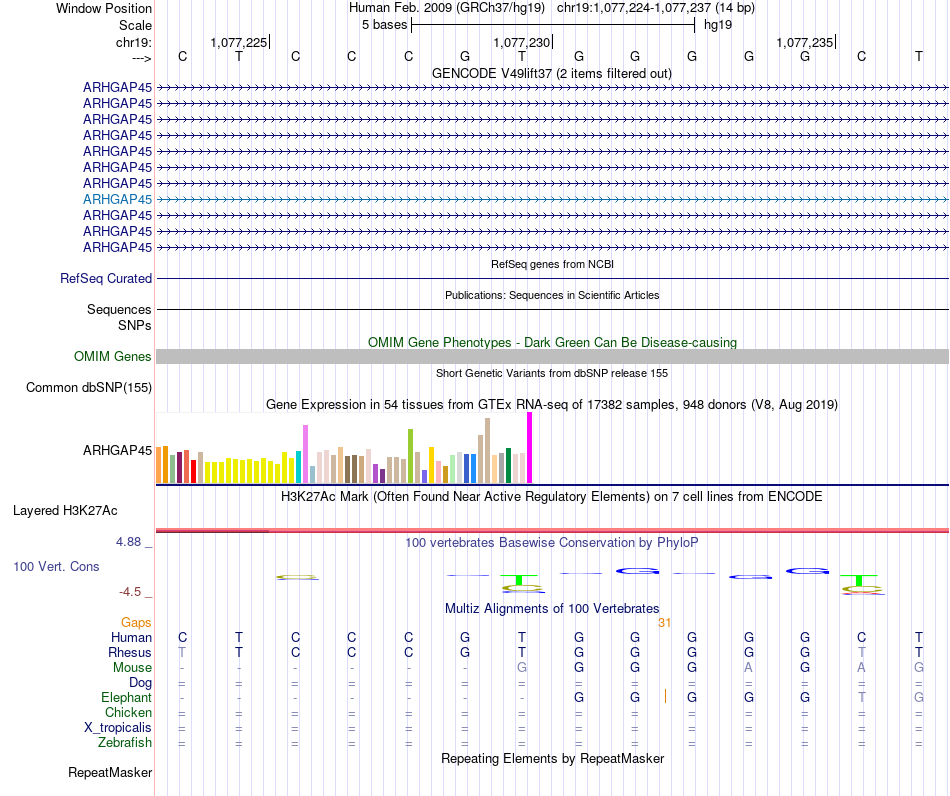950x796 pixels.
Task: Click the 'Publications: Sequences in Scientific Articles' title
Action: (552, 295)
